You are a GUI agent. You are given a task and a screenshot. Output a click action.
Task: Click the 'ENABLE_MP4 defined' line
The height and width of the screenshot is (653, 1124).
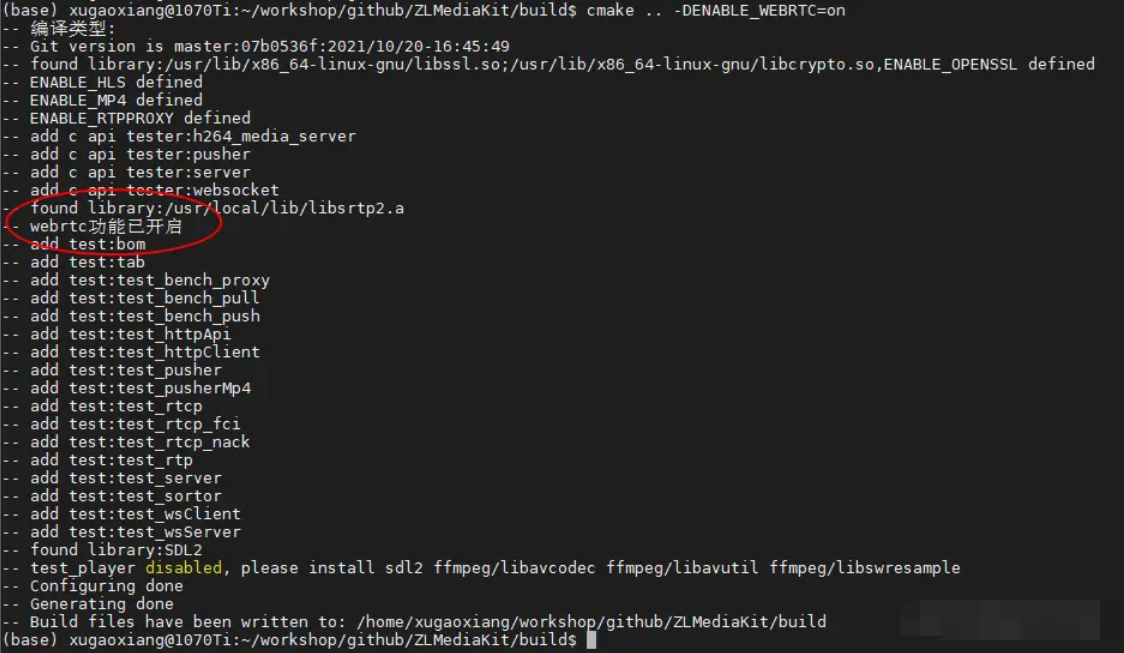pos(115,100)
